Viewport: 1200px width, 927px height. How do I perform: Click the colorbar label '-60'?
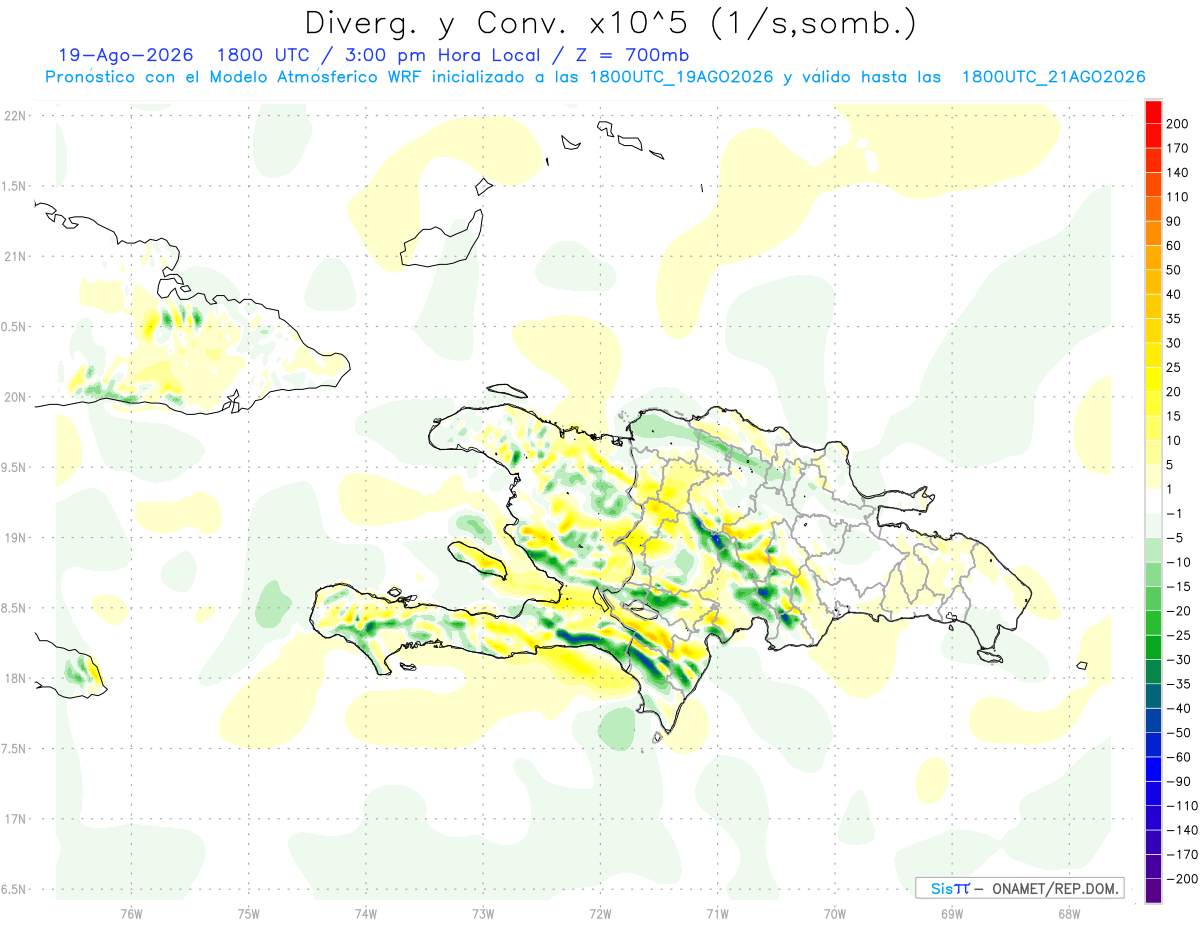point(1177,757)
